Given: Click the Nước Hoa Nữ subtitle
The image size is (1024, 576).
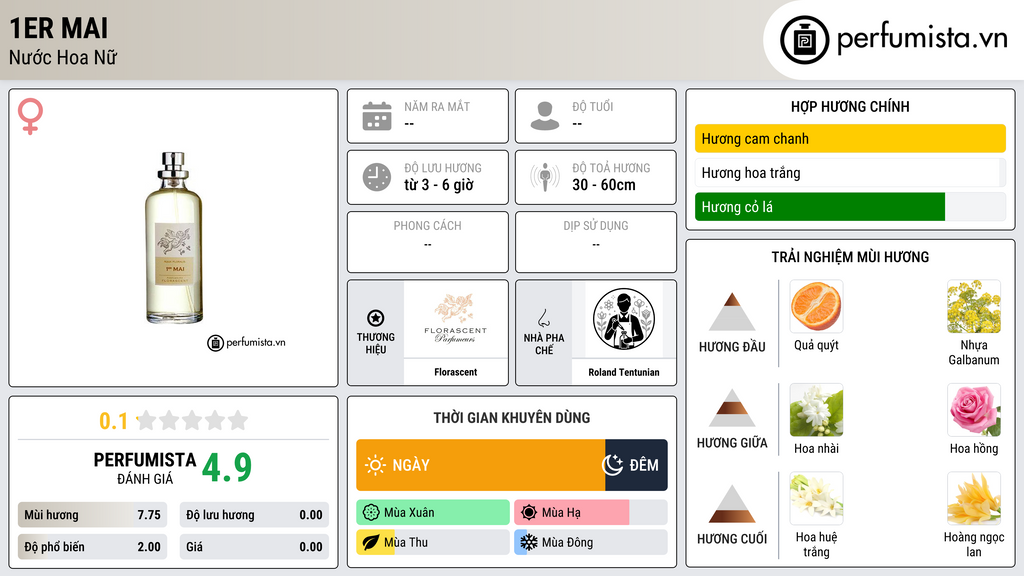Looking at the screenshot, I should coord(63,58).
